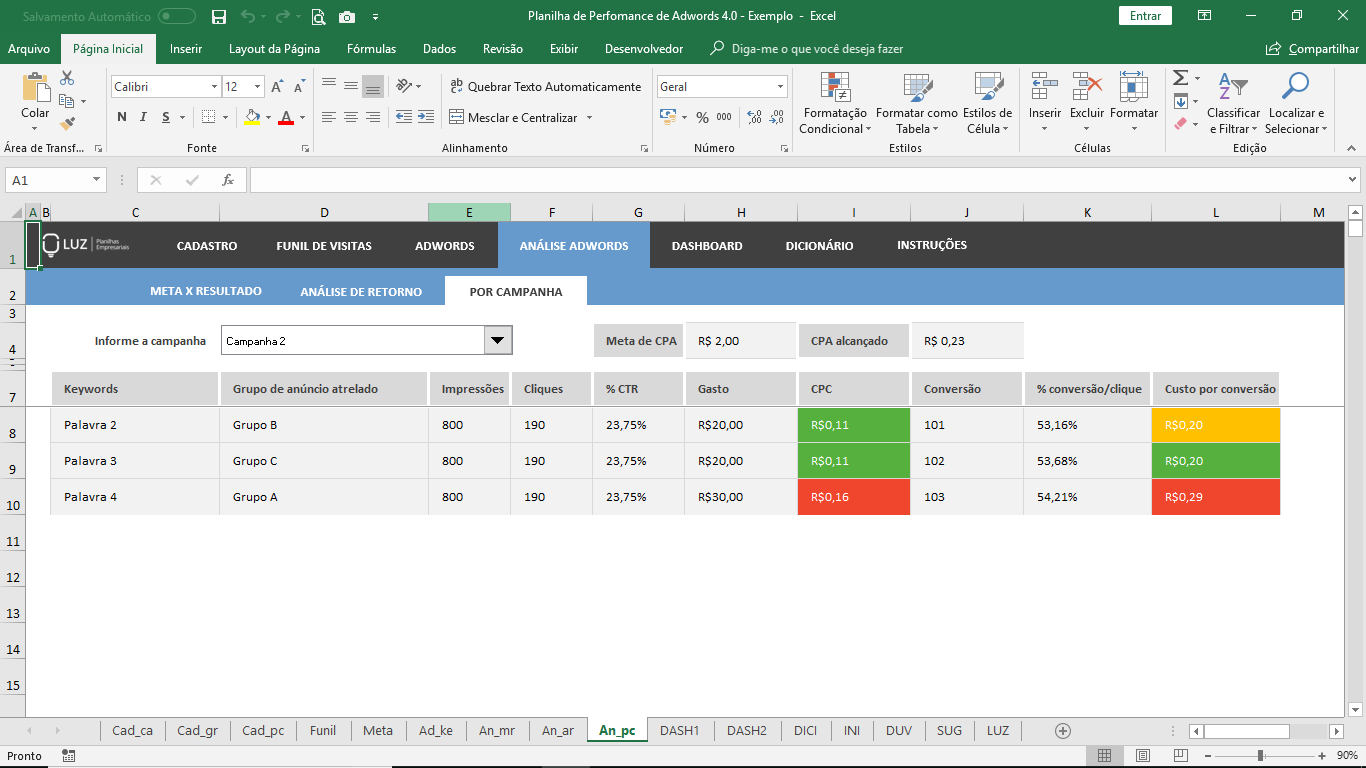Click Classificar e Filtrar icon
Screen dimensions: 1366x768
(x=1234, y=88)
